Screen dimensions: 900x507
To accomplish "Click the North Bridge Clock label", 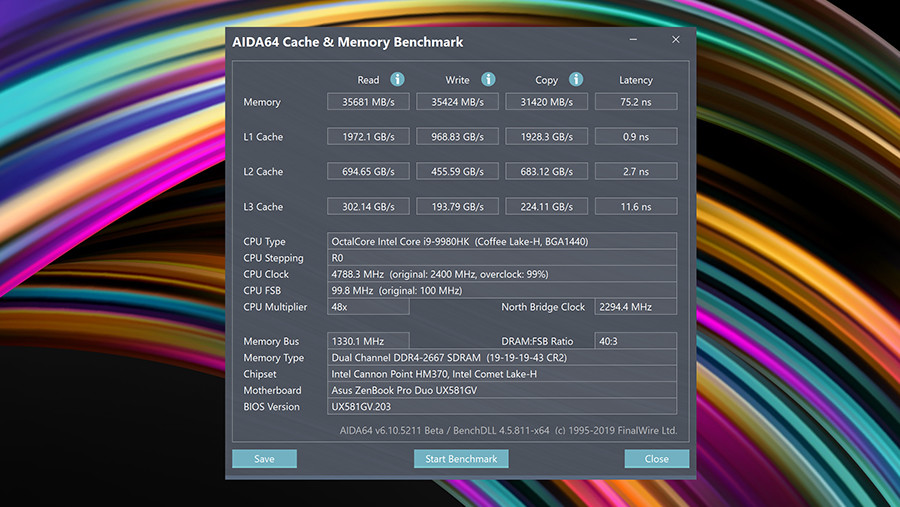I will [543, 307].
